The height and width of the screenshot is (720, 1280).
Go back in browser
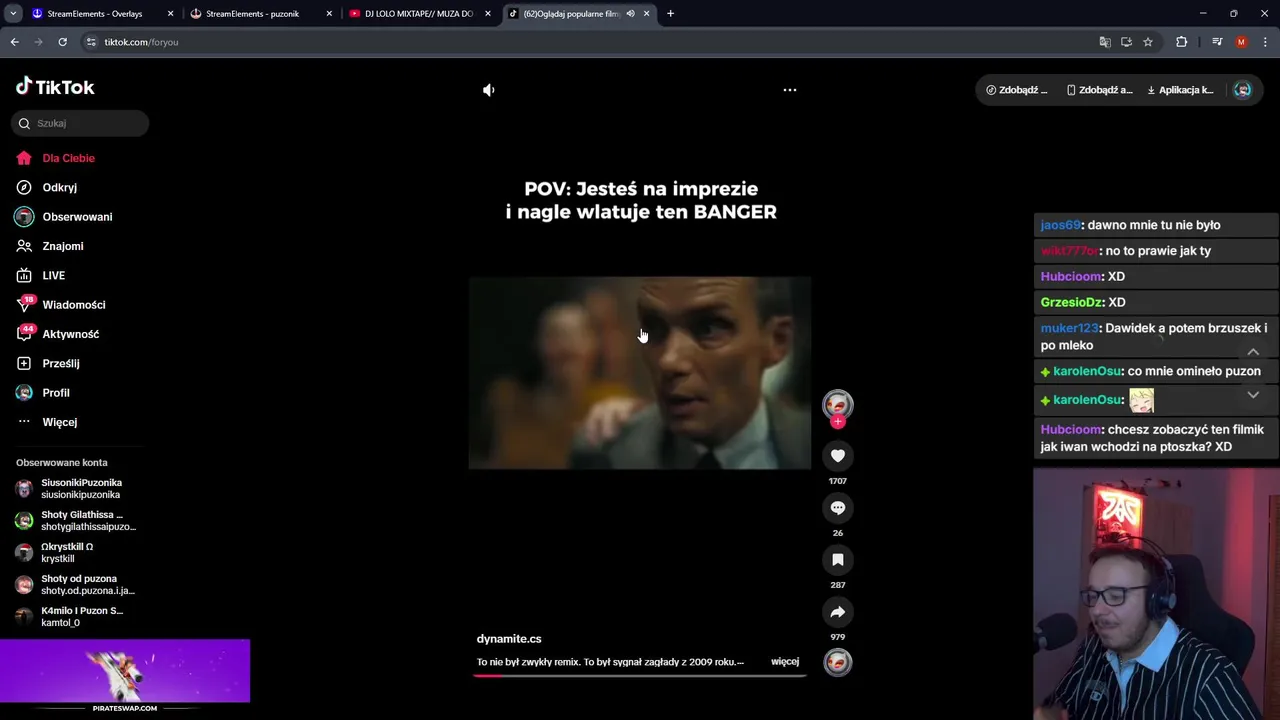pos(14,42)
